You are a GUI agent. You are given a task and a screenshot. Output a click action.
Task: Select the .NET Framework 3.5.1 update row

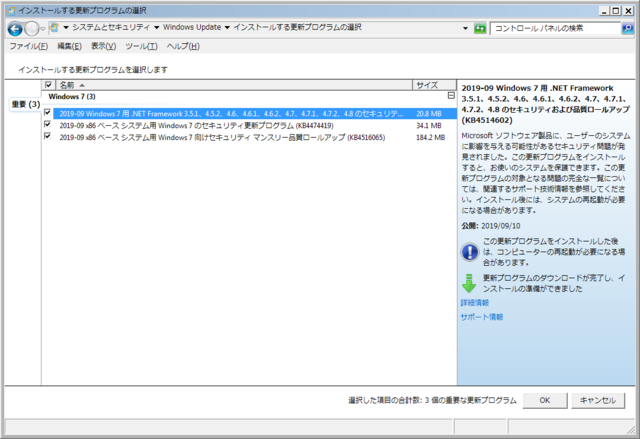(x=255, y=113)
